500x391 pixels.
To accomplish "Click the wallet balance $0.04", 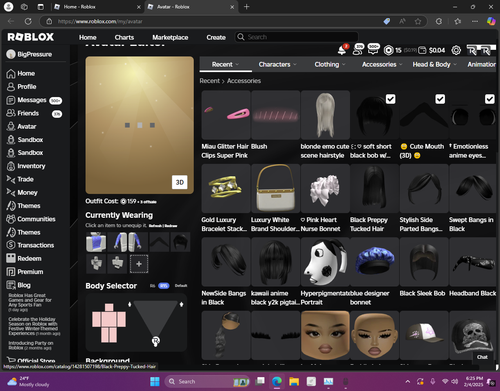I will pyautogui.click(x=432, y=50).
